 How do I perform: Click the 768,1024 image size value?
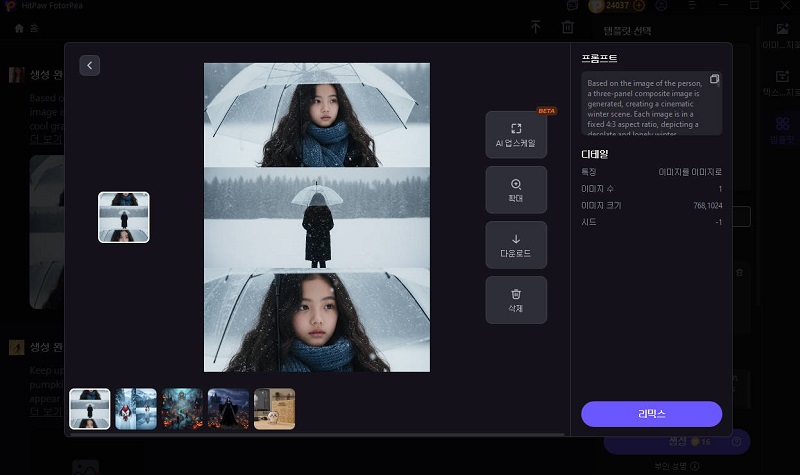708,206
